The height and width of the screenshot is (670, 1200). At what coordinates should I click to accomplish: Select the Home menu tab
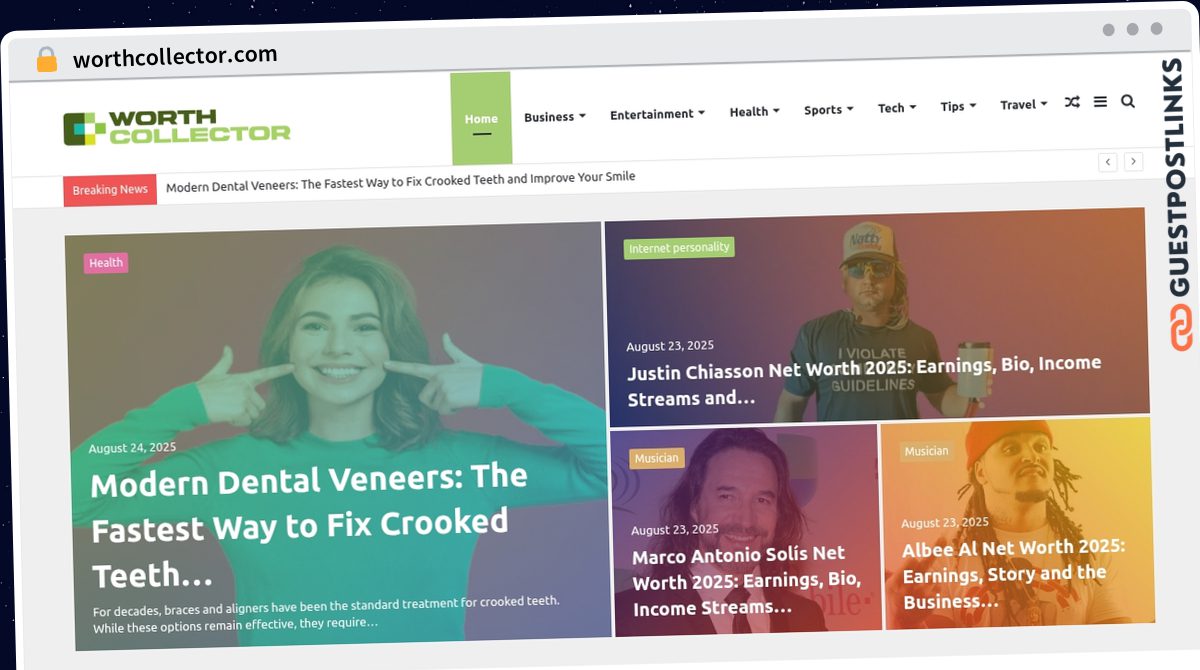click(481, 118)
